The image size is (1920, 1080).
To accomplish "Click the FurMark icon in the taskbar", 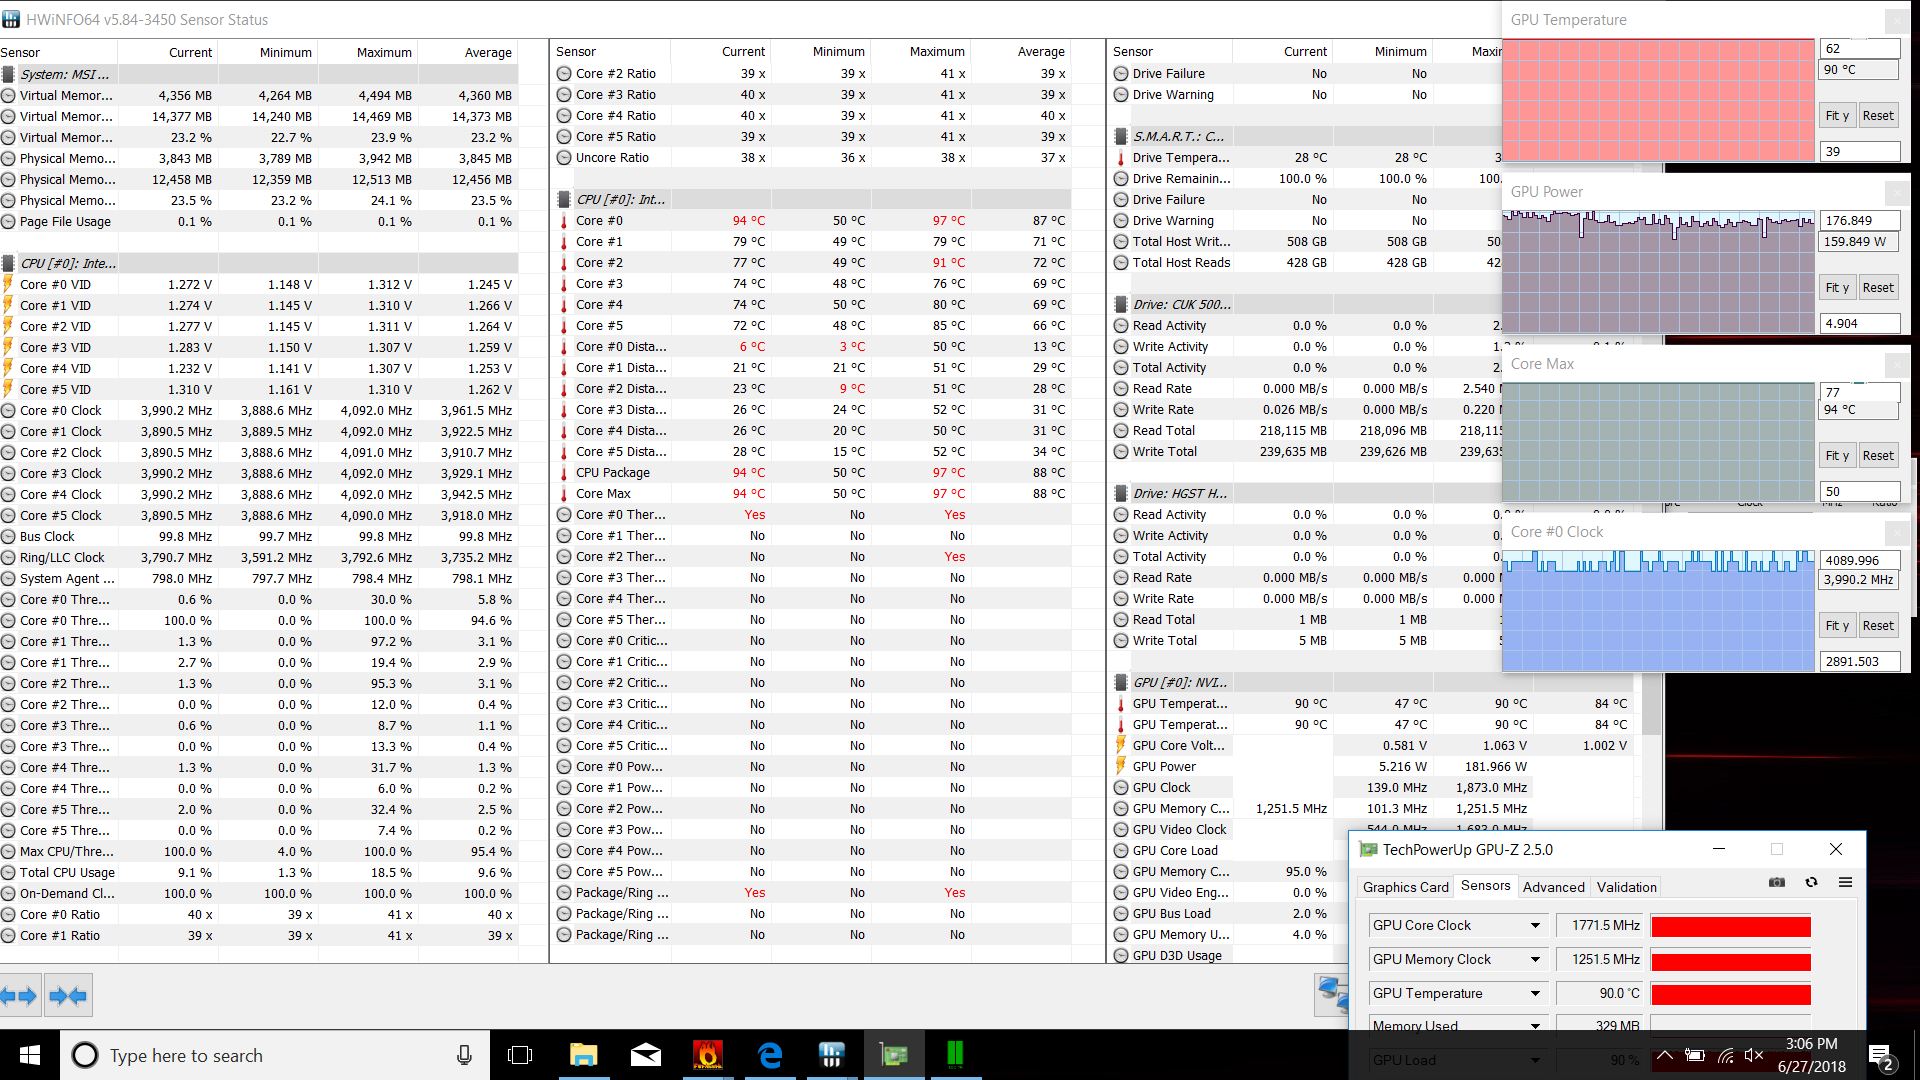I will pos(708,1055).
